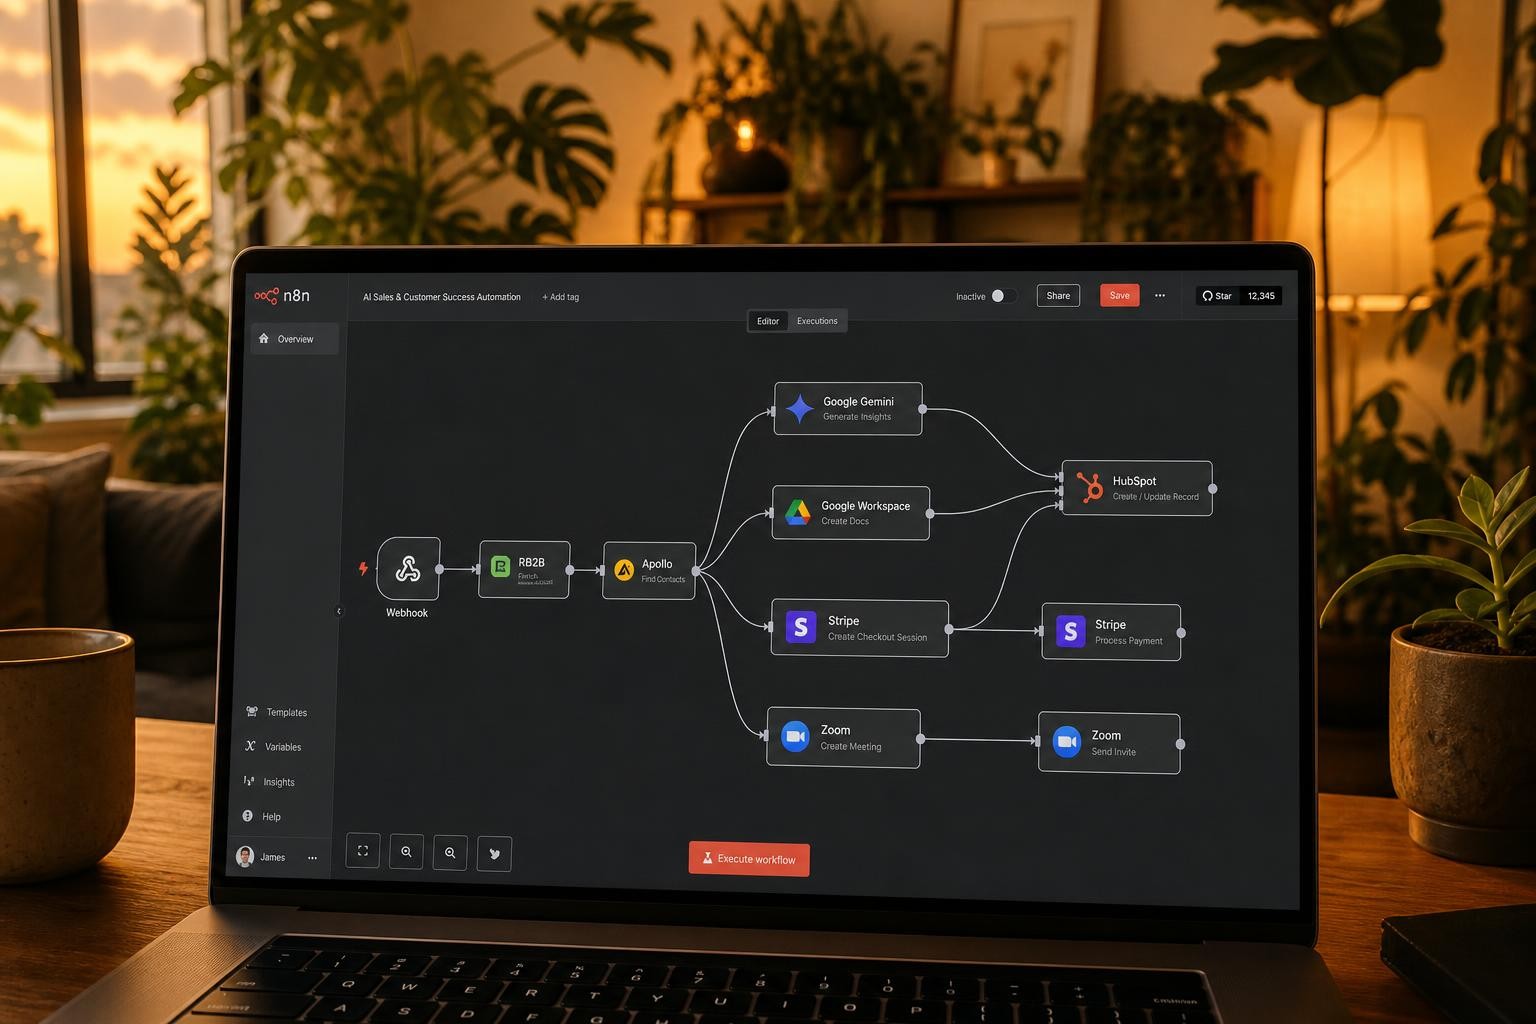Click the Create / Update Record subtitle
Screen dimensions: 1536x1024
point(1155,497)
